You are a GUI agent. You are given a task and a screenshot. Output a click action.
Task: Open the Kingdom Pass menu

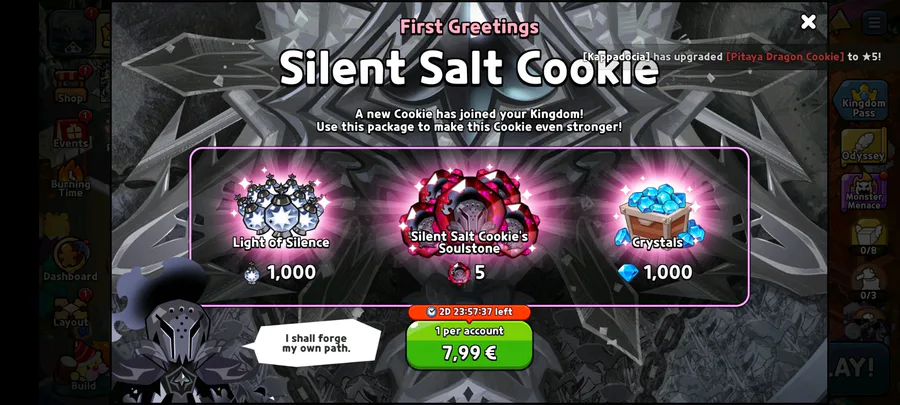click(x=863, y=101)
